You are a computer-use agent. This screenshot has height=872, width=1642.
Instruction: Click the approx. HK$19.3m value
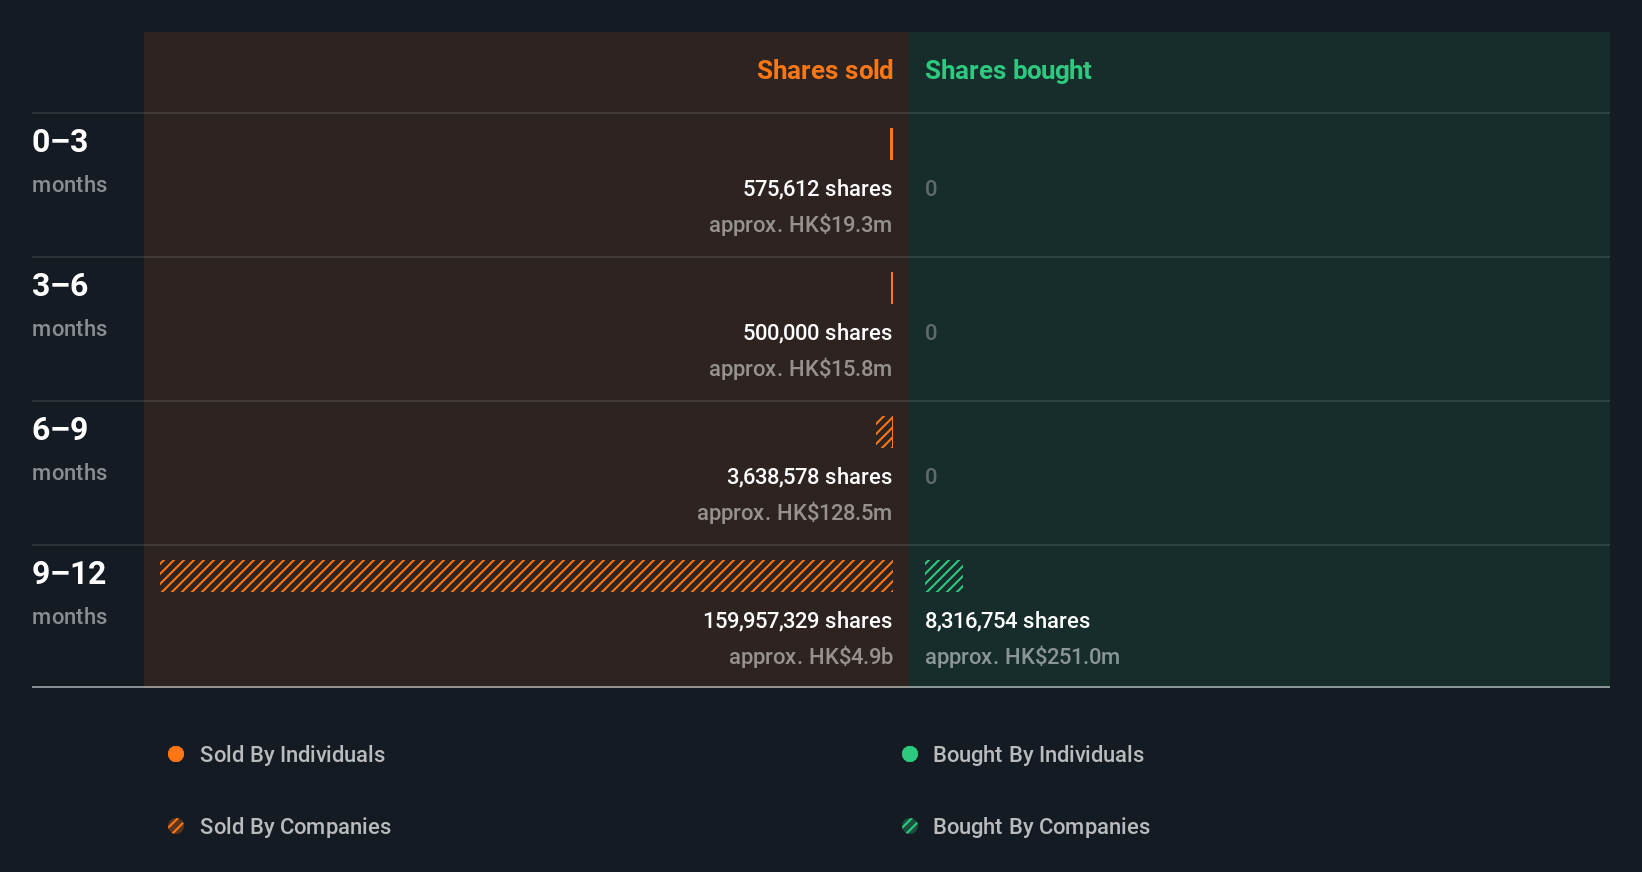800,224
